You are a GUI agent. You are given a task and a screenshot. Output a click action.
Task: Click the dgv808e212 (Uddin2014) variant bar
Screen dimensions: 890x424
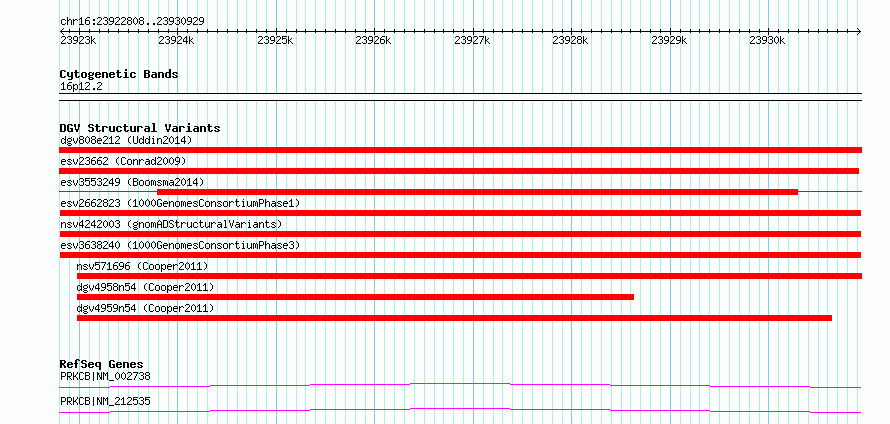point(460,150)
